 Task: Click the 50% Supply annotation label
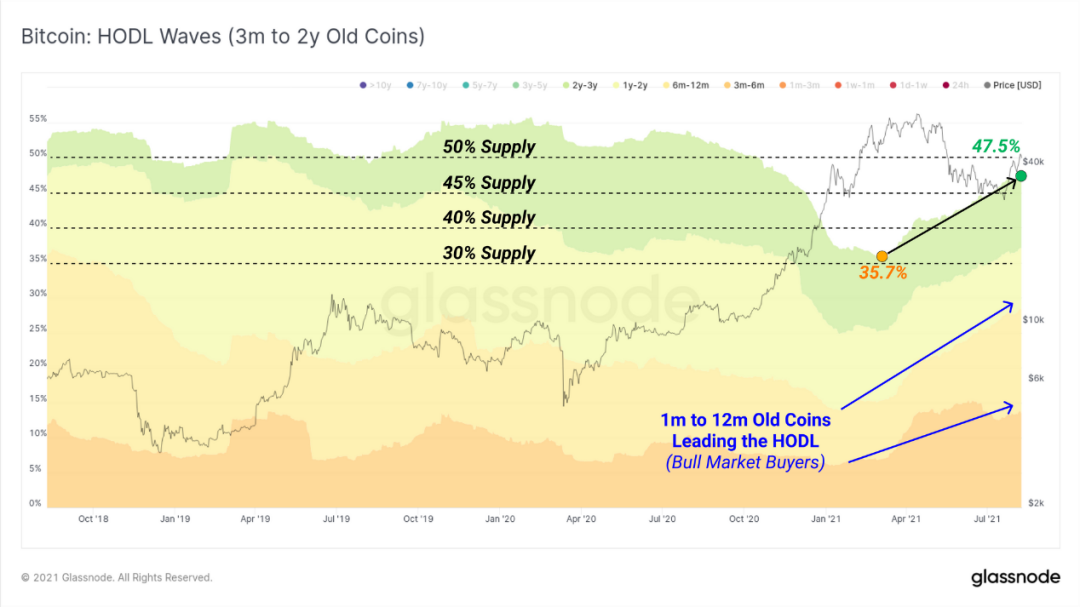pos(489,147)
